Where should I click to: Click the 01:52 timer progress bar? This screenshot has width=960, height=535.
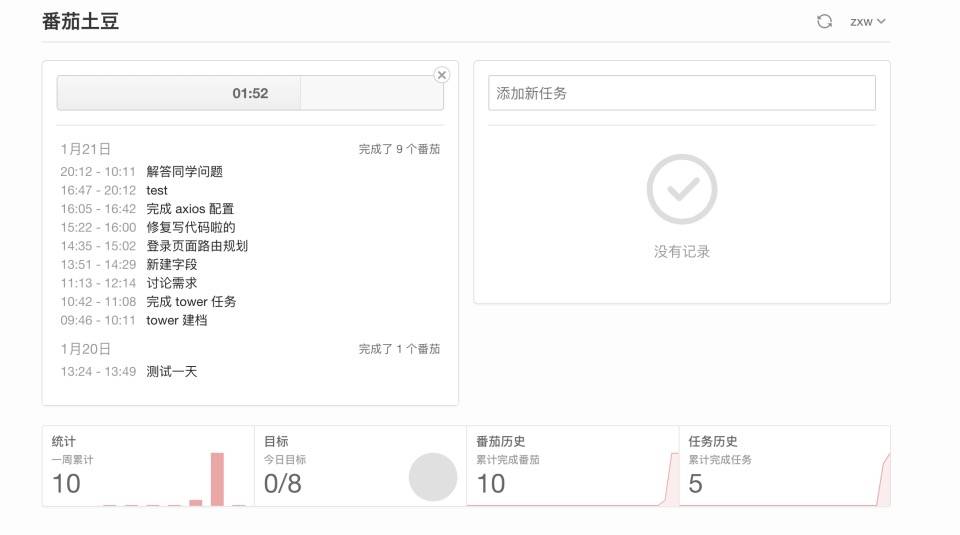250,93
